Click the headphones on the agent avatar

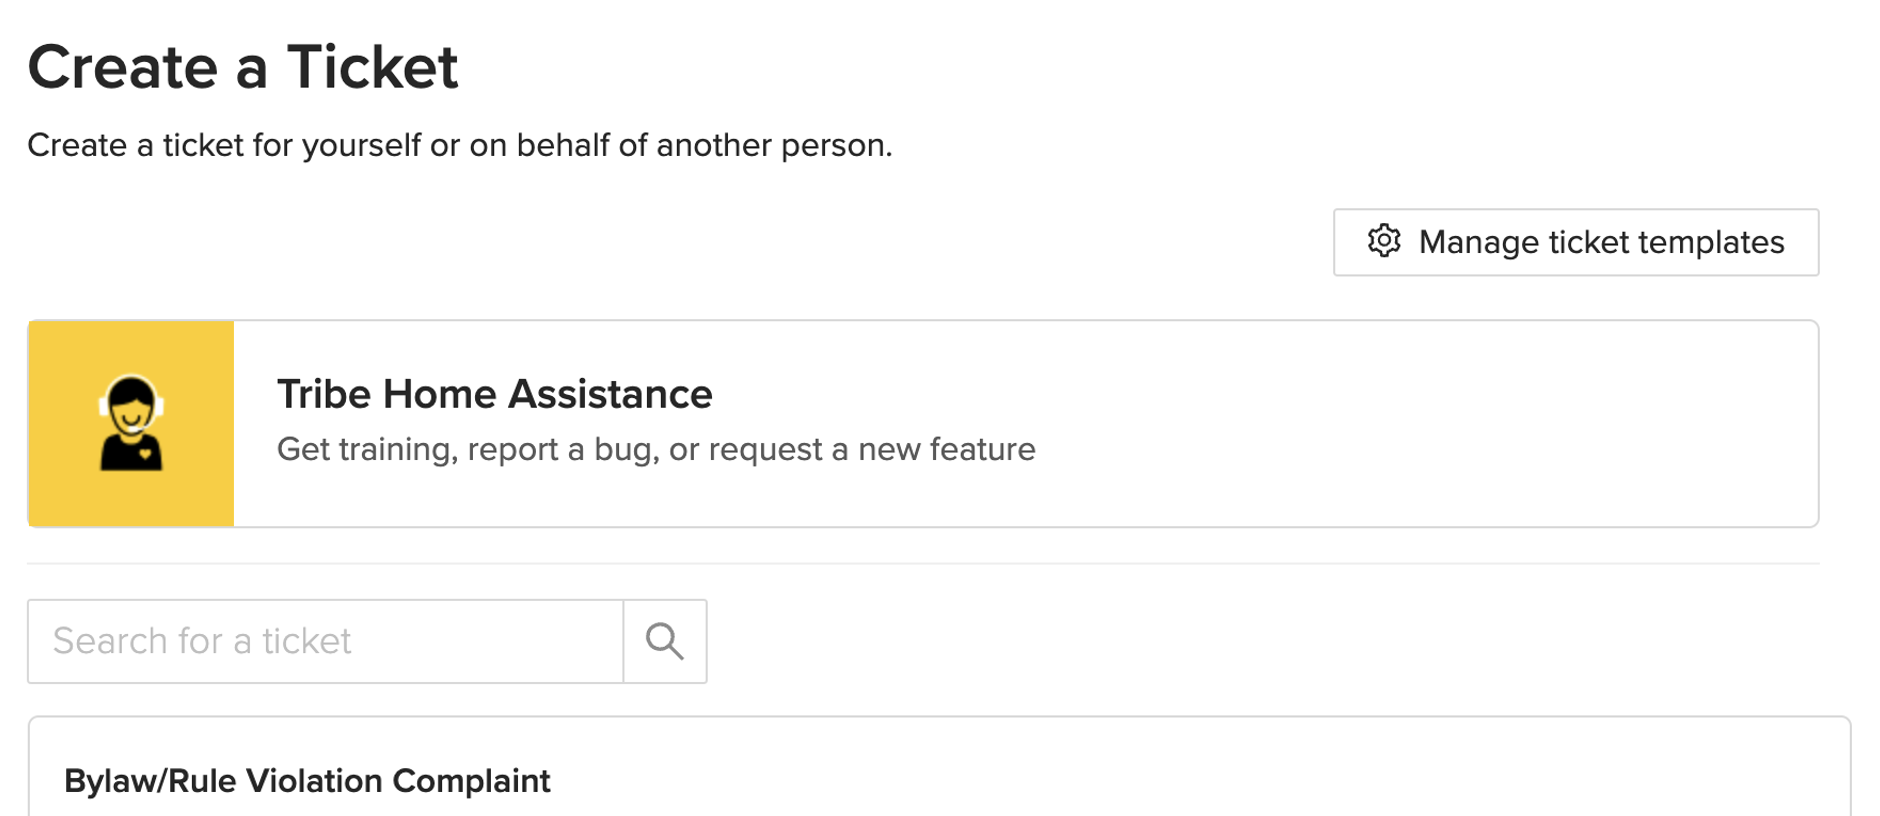click(131, 398)
